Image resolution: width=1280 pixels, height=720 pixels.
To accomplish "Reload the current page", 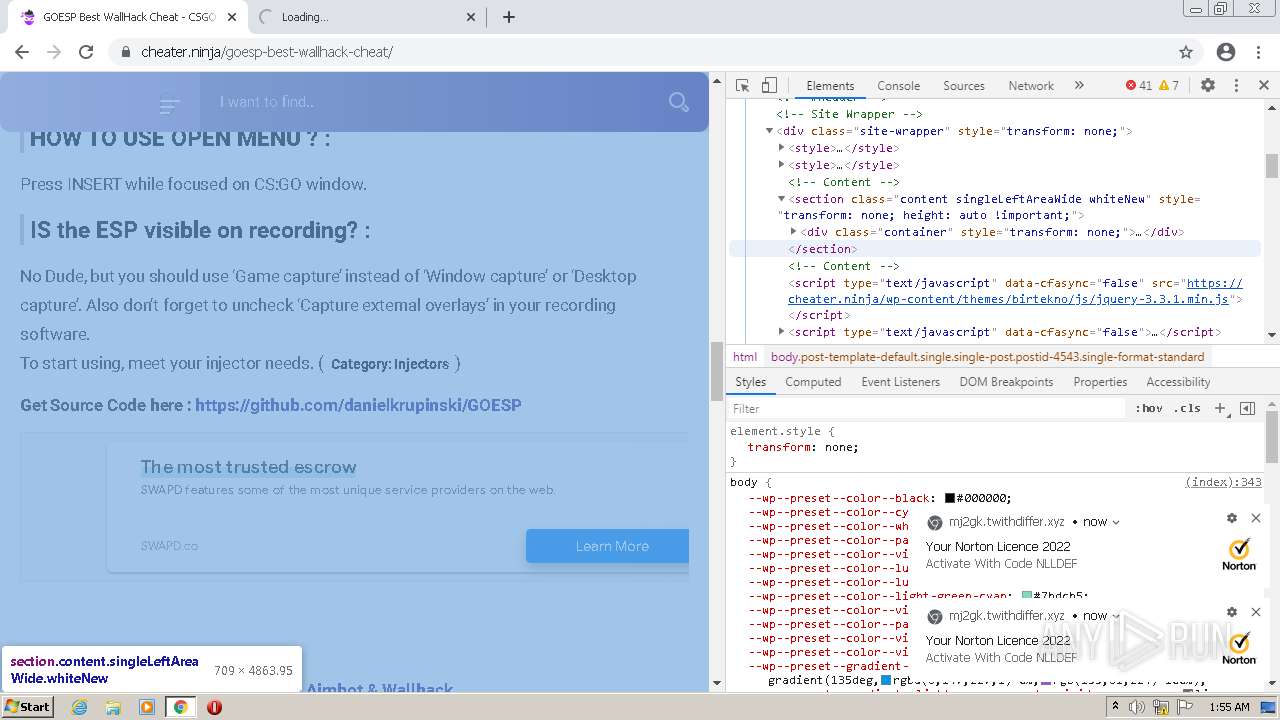I will tap(86, 52).
